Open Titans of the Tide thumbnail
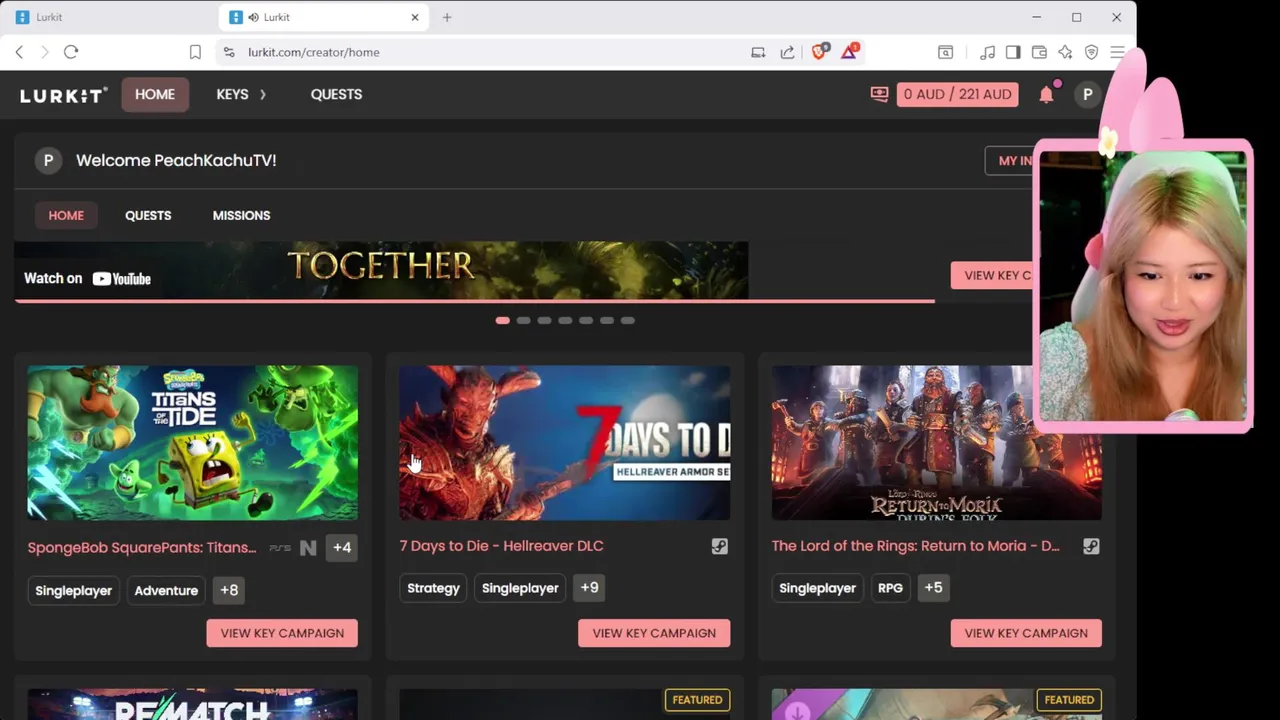The width and height of the screenshot is (1280, 720). (x=192, y=443)
